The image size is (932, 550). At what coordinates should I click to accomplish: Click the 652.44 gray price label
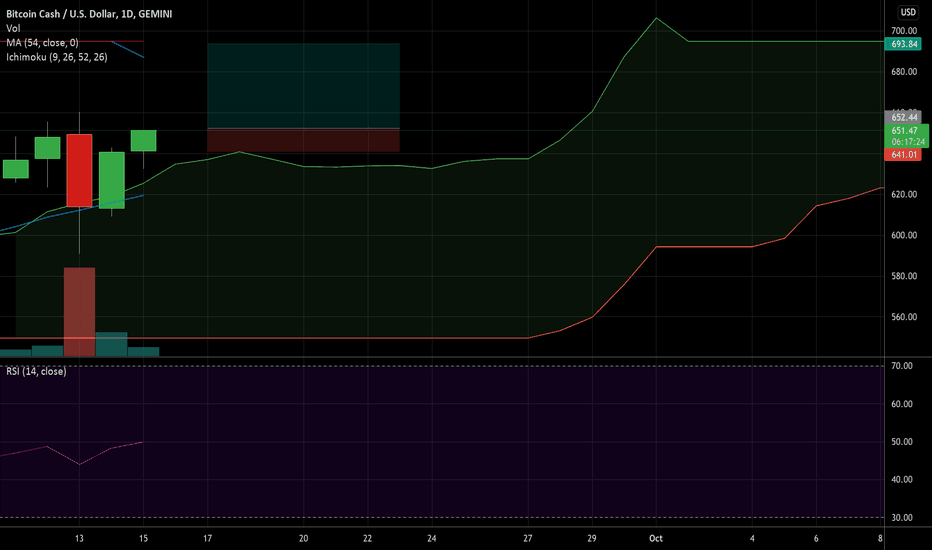(x=903, y=117)
